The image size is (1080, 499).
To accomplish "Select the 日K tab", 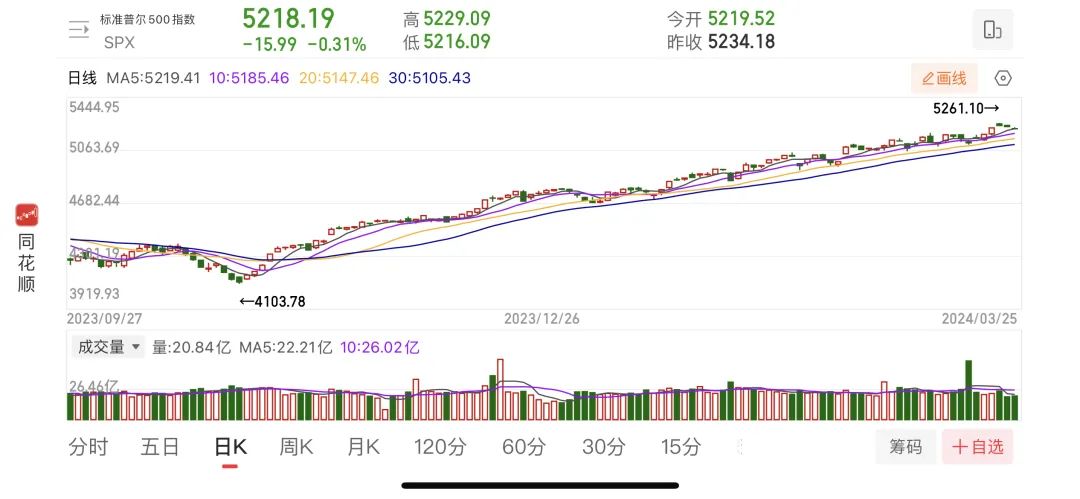I will click(230, 447).
